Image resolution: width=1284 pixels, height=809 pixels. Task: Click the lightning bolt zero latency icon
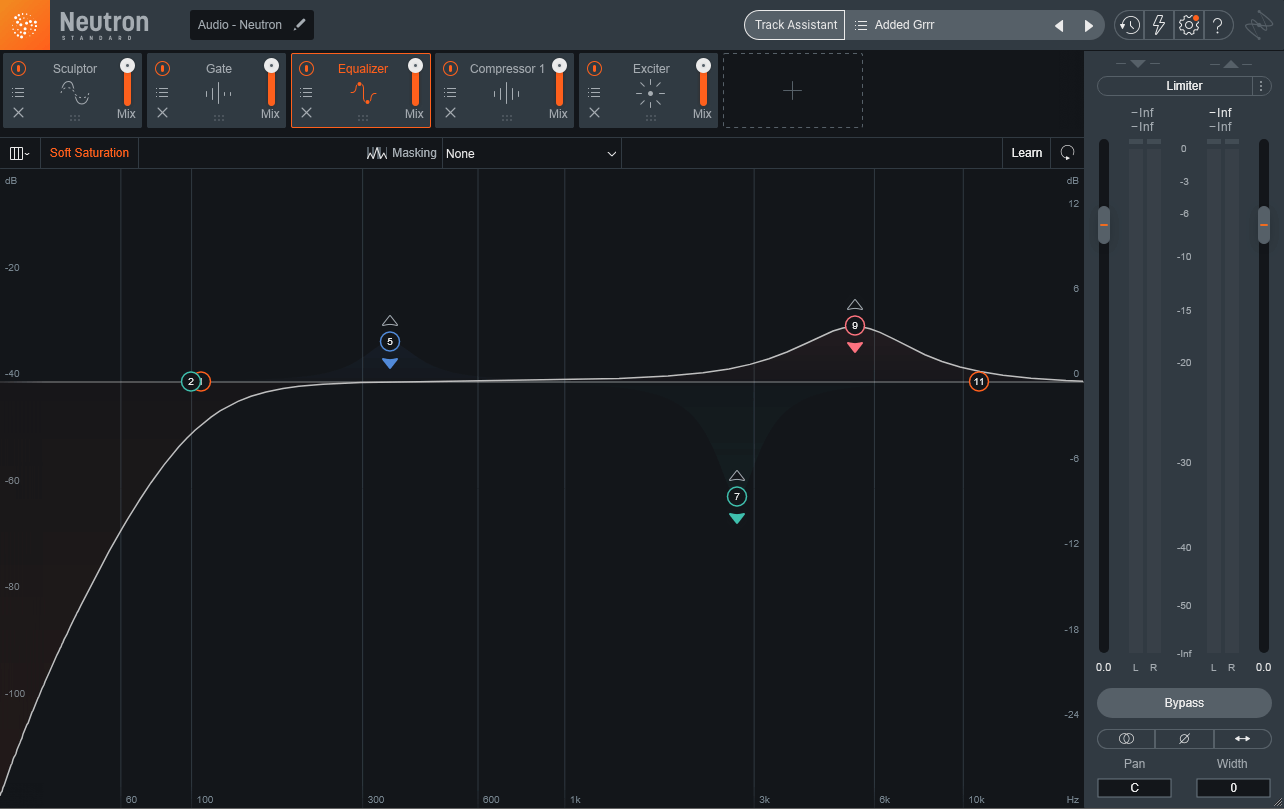click(x=1159, y=25)
